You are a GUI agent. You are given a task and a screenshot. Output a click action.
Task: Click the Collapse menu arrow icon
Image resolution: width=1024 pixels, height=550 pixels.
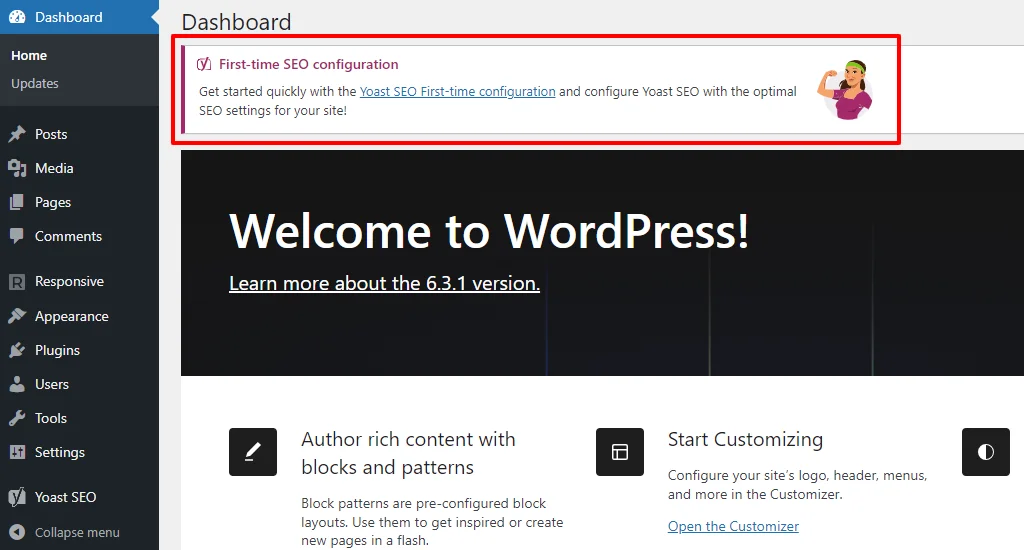(x=17, y=532)
